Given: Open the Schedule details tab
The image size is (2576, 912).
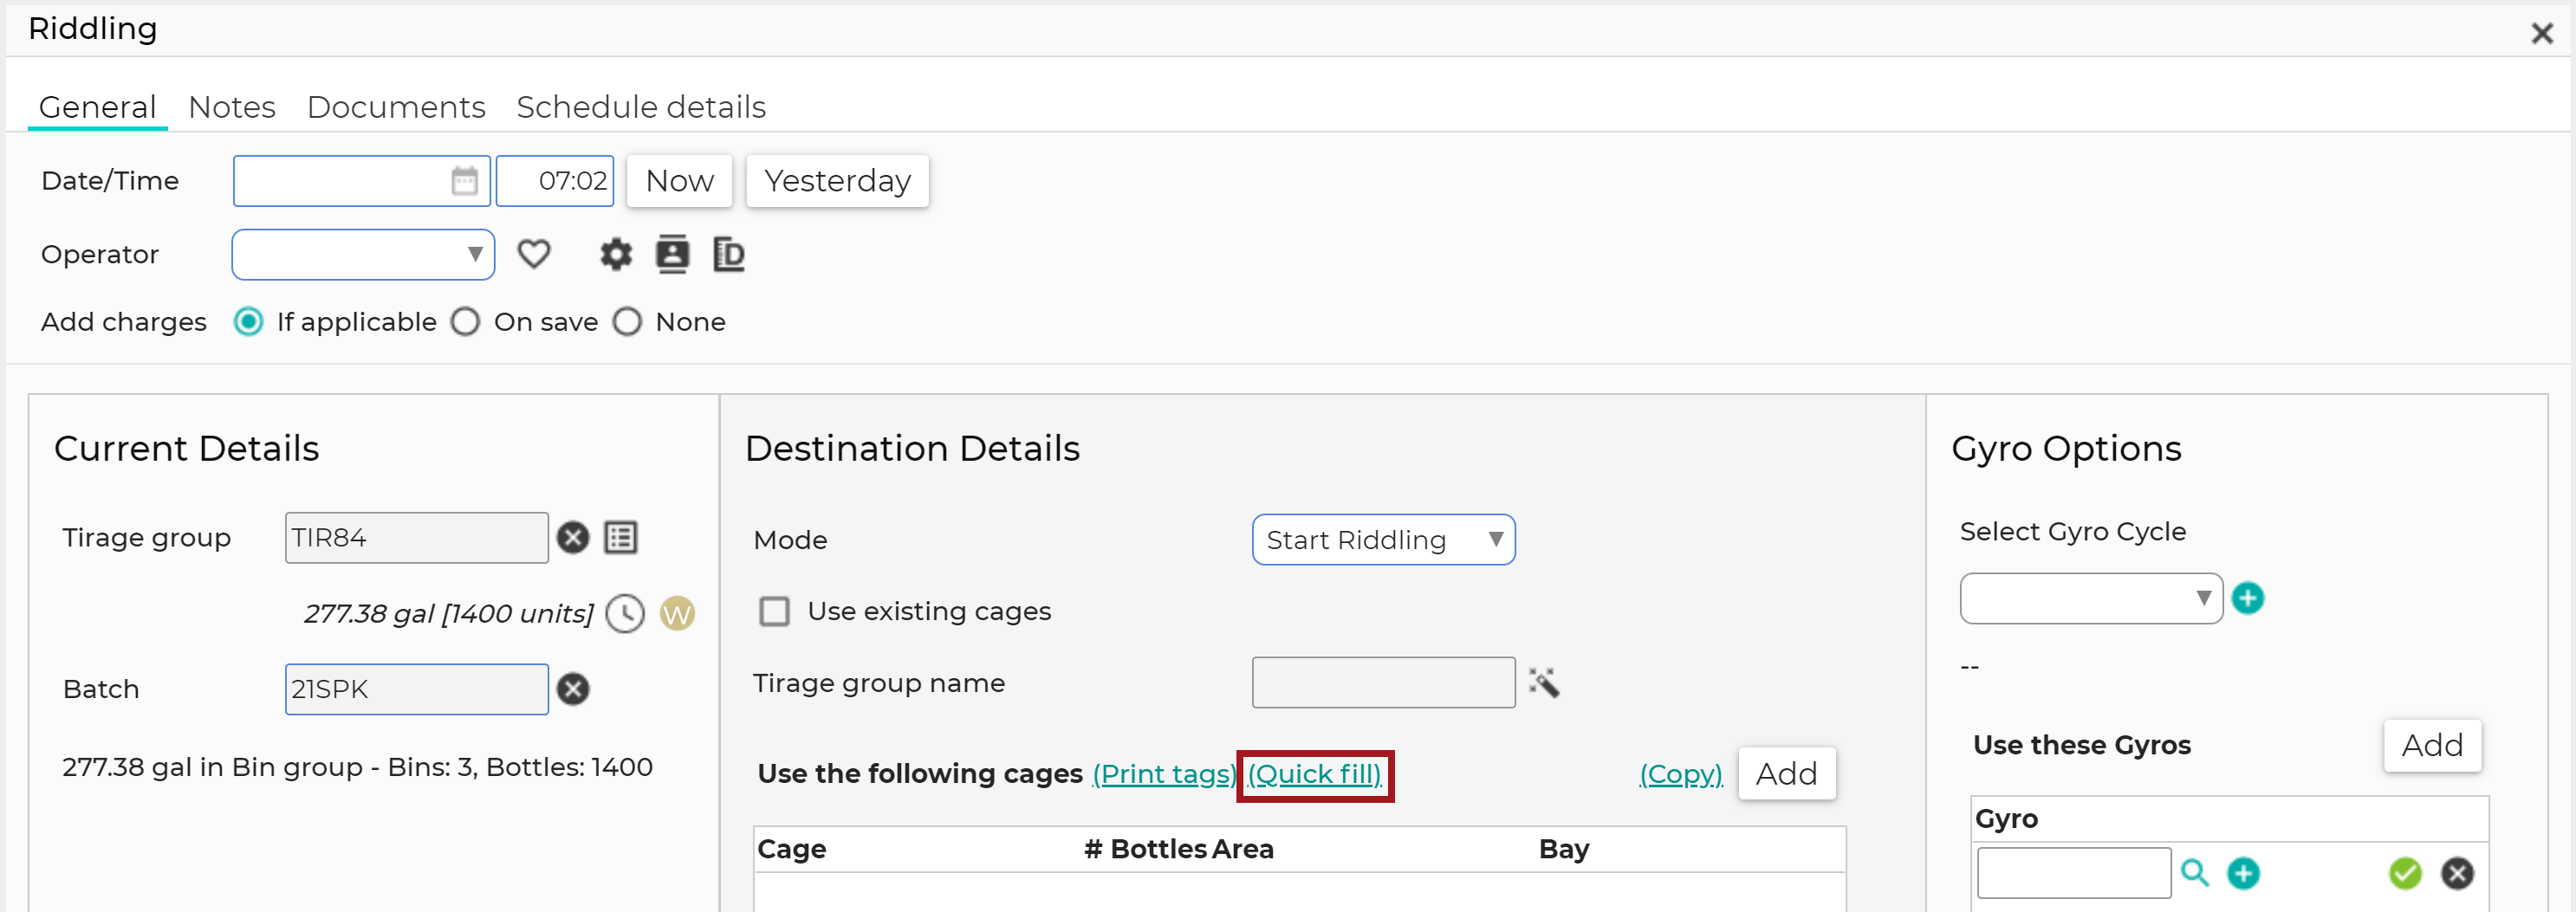Looking at the screenshot, I should point(641,107).
